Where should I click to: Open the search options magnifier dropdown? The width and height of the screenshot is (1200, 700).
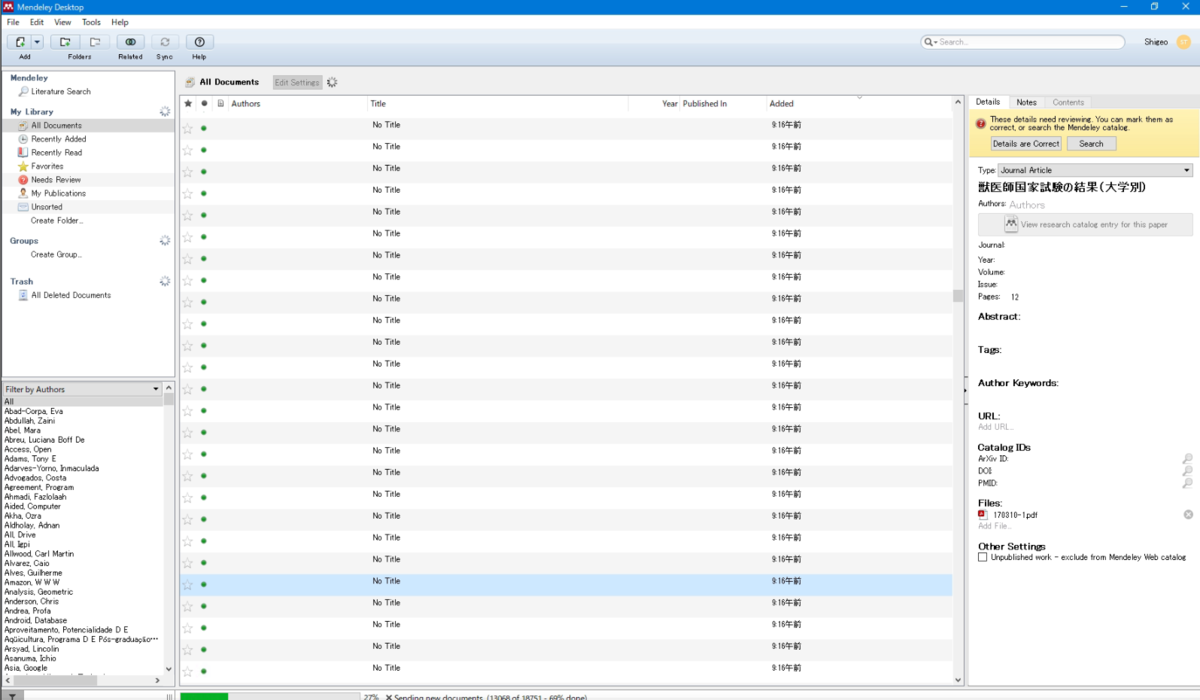(x=930, y=42)
